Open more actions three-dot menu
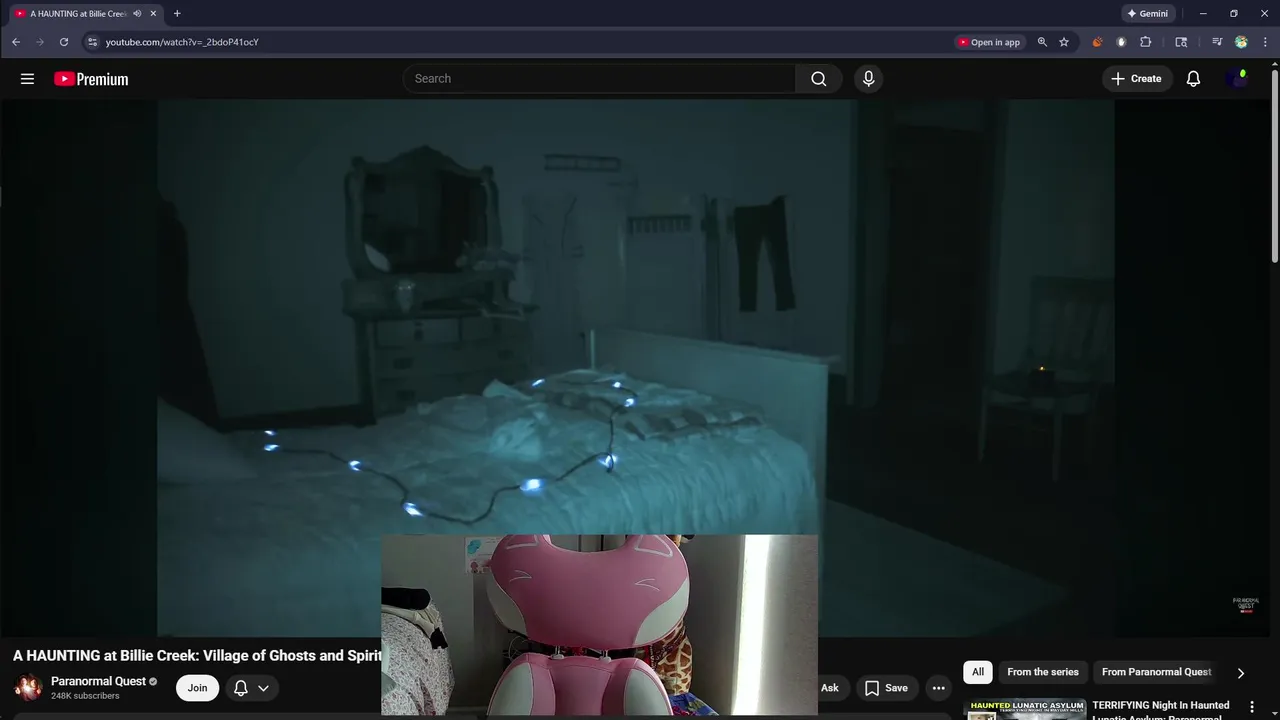This screenshot has height=720, width=1280. pos(938,688)
